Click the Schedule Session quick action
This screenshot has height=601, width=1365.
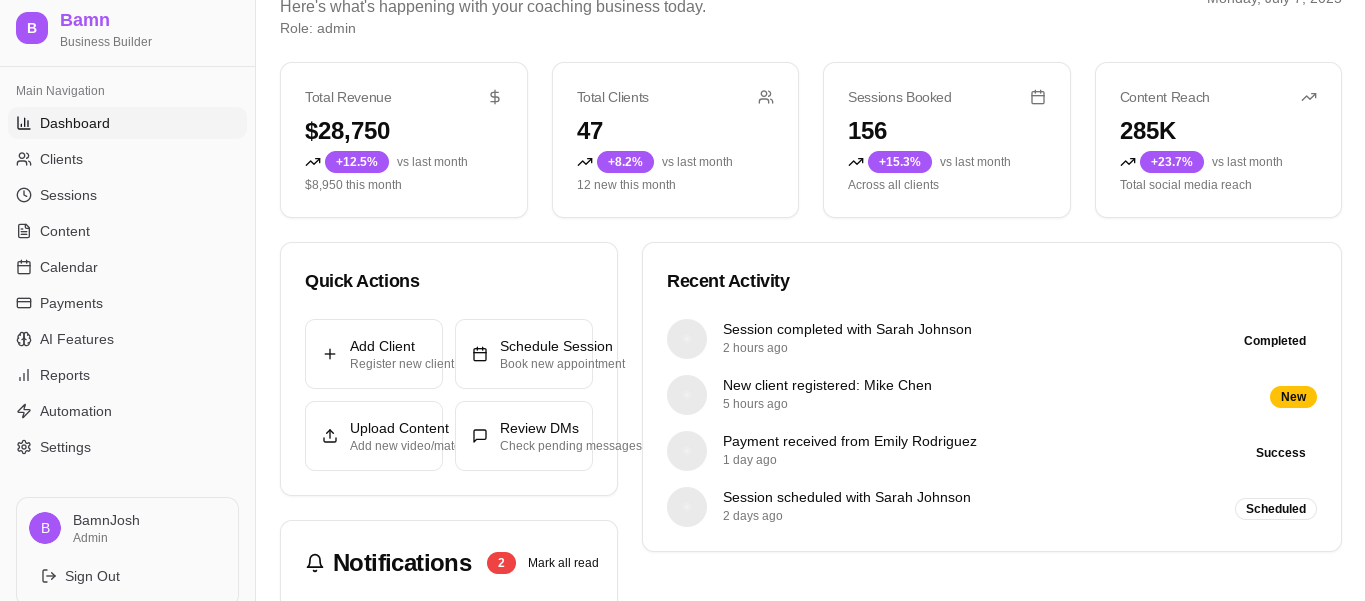[x=524, y=354]
